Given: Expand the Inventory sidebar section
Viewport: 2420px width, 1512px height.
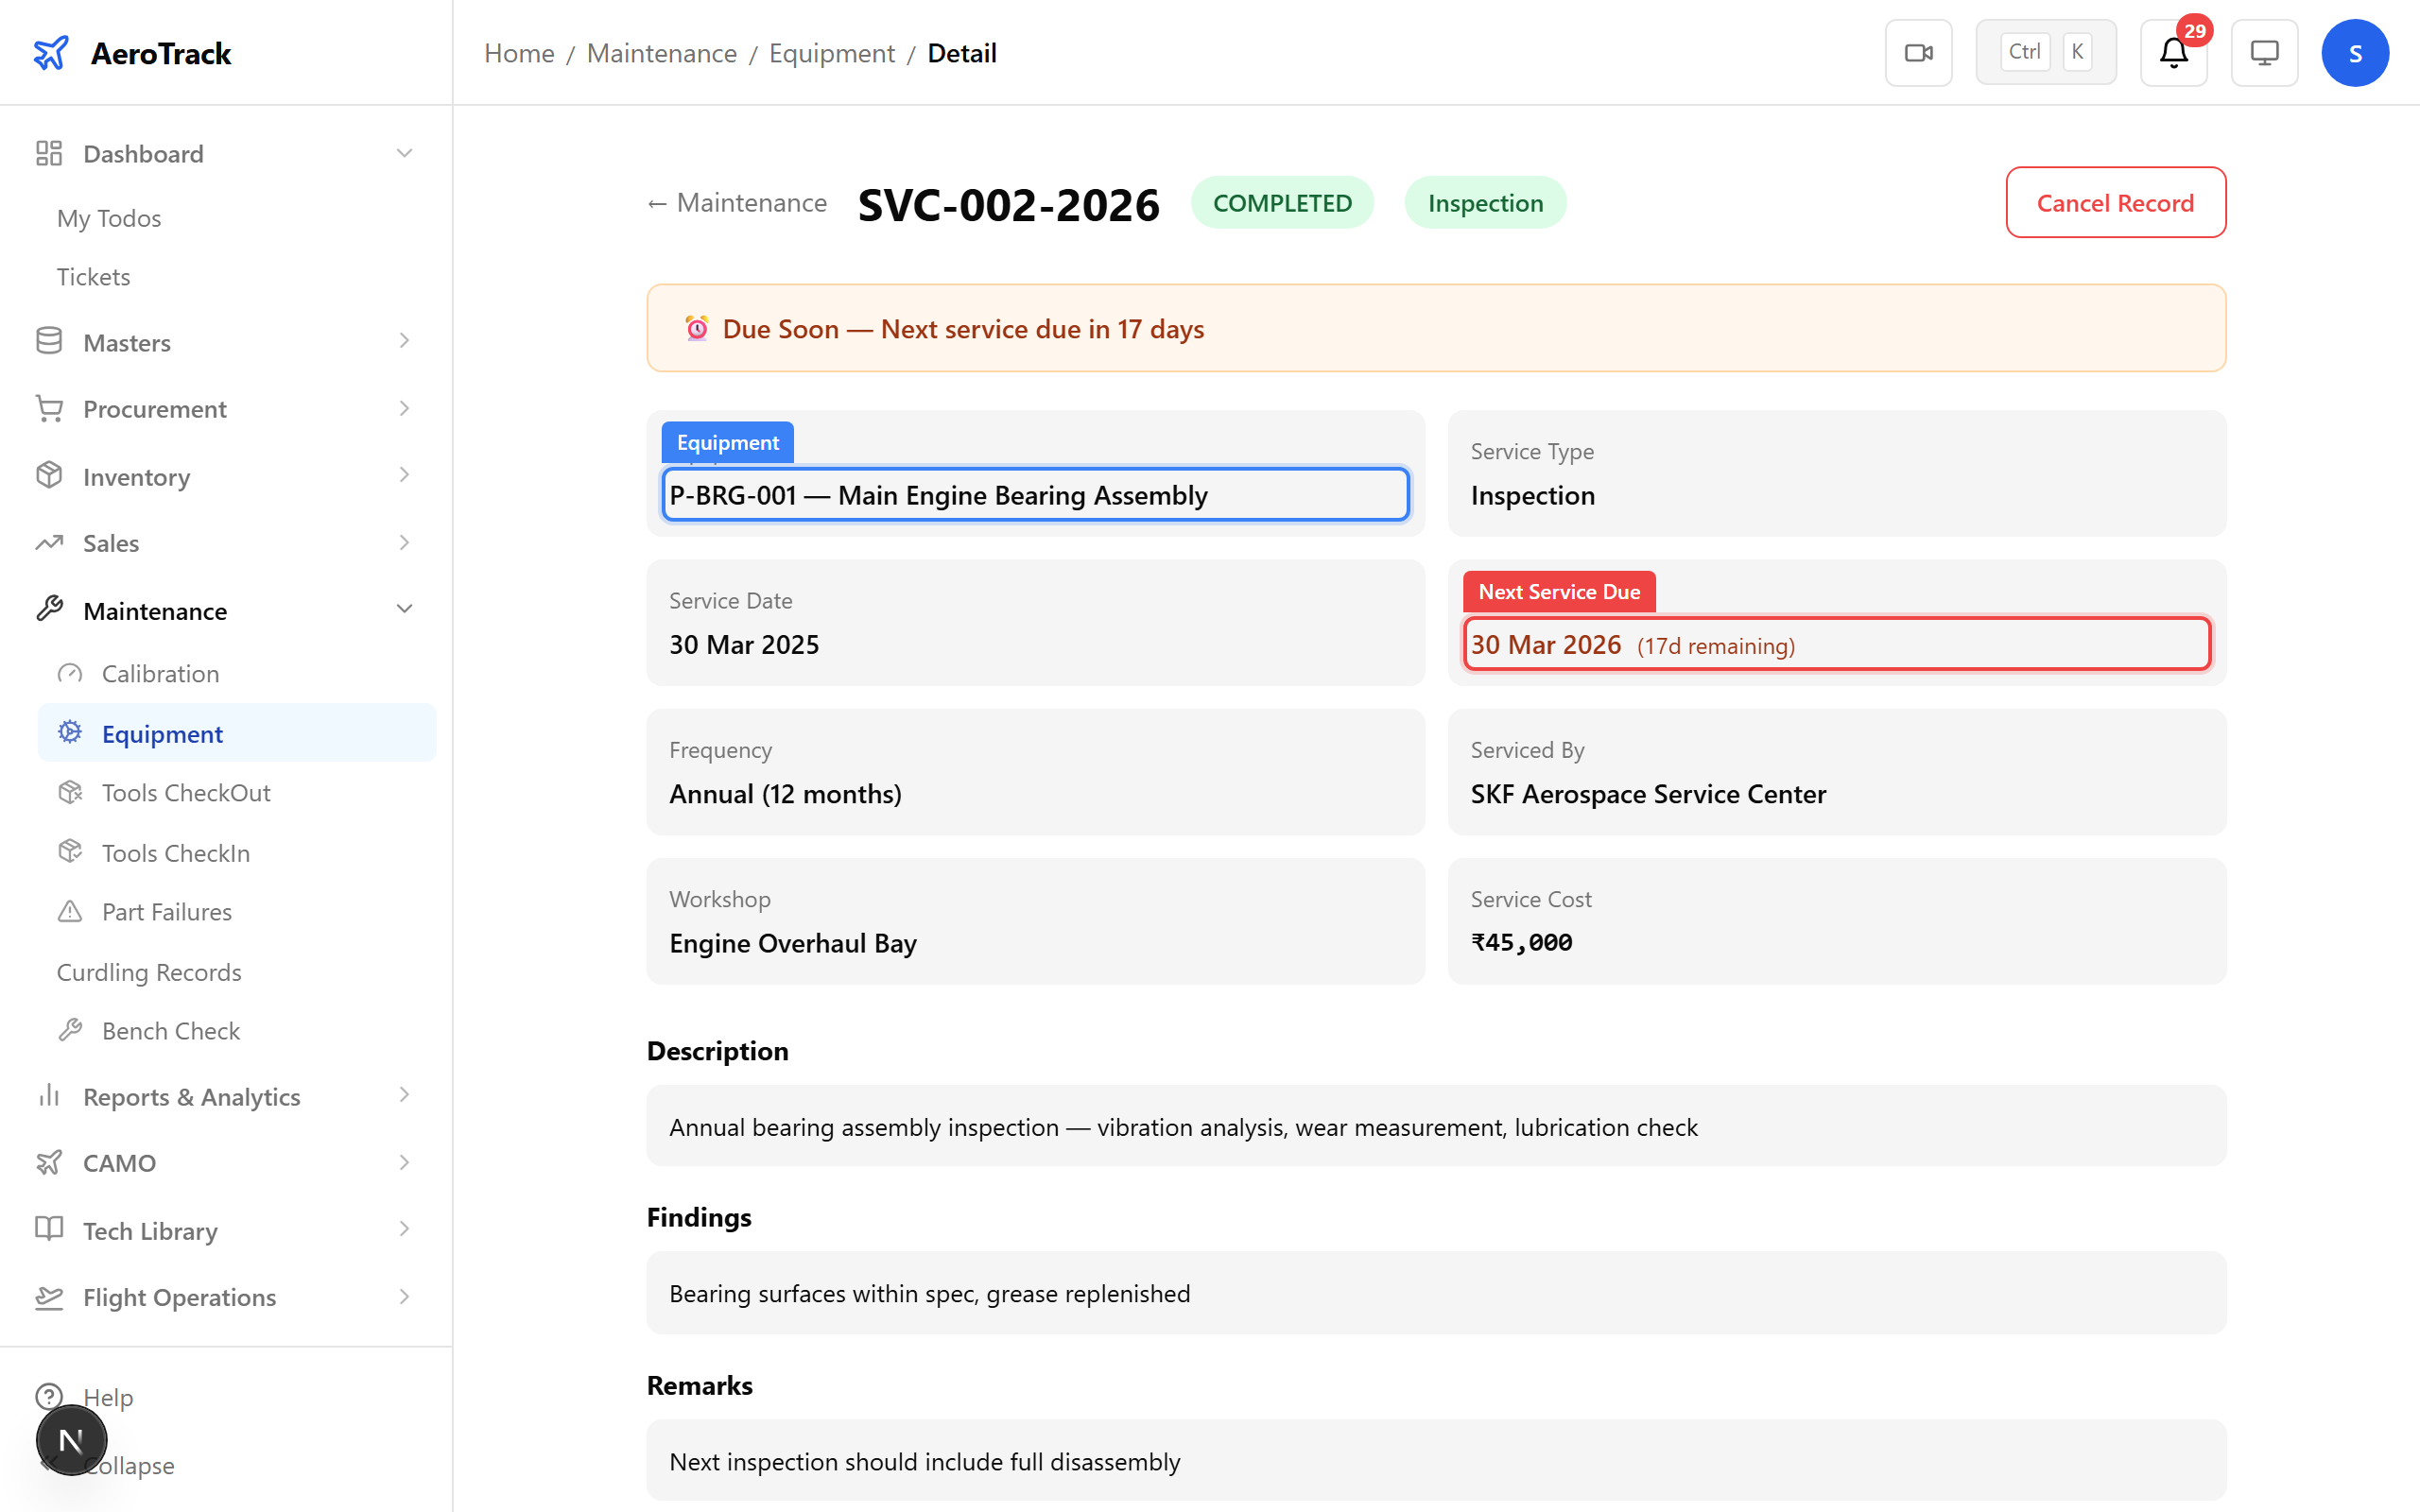Looking at the screenshot, I should (x=404, y=476).
